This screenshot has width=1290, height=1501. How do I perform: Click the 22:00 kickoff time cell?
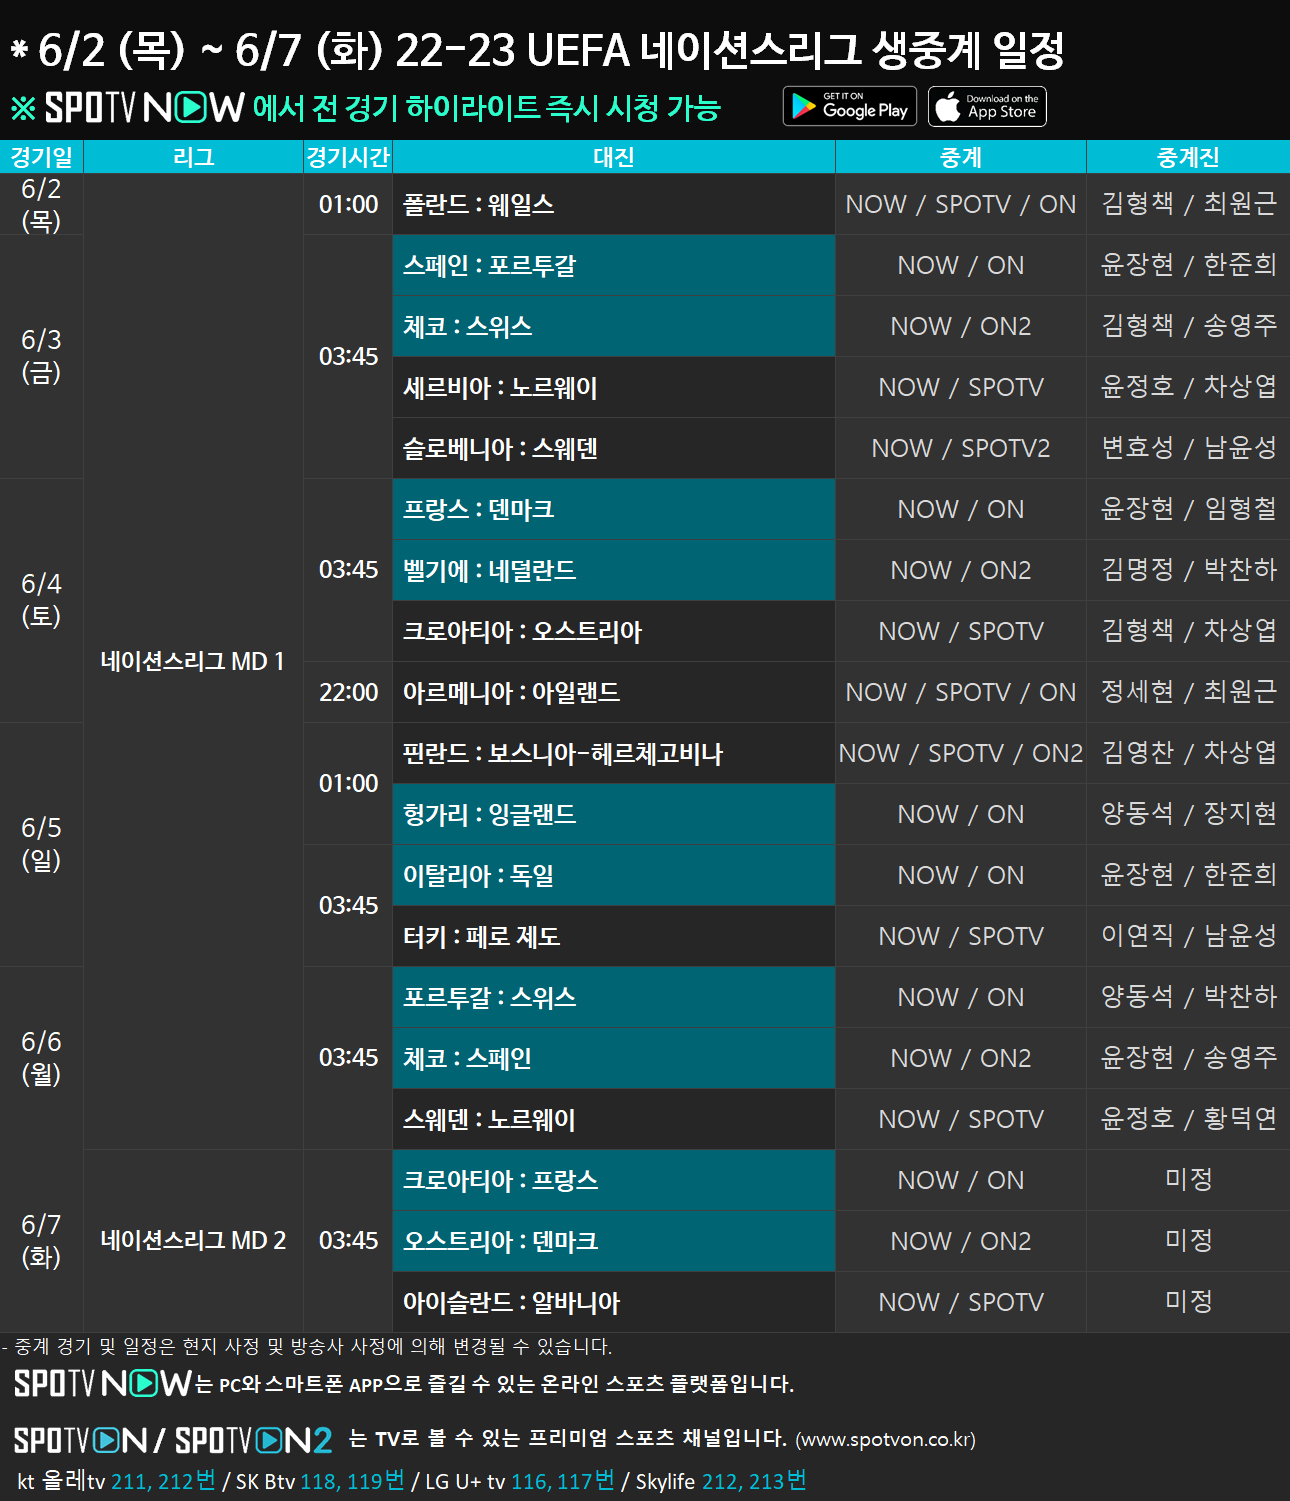click(348, 693)
